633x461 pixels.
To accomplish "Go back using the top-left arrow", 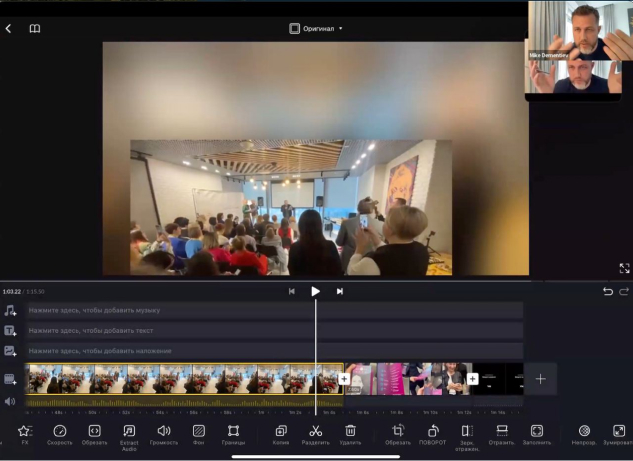I will 8,28.
